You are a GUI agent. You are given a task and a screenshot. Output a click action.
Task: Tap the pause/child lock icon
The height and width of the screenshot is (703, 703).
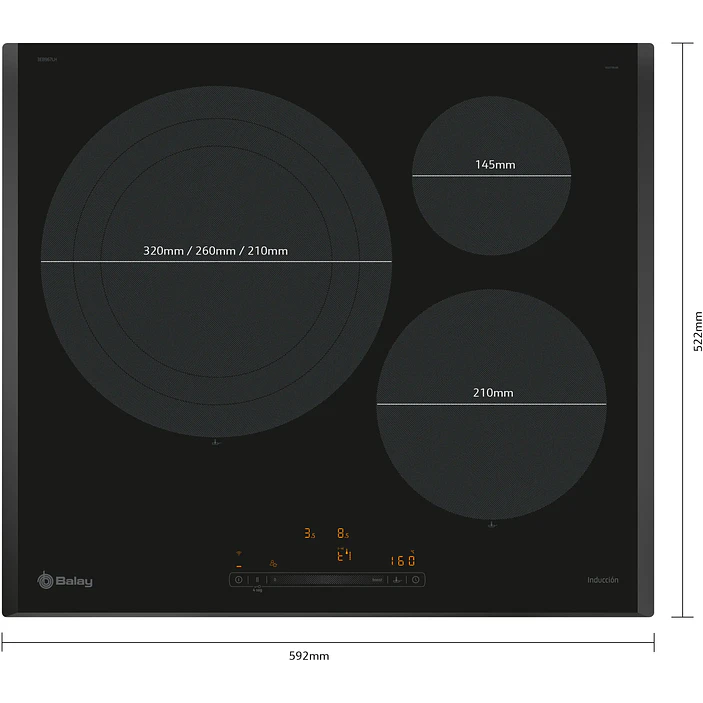[257, 580]
